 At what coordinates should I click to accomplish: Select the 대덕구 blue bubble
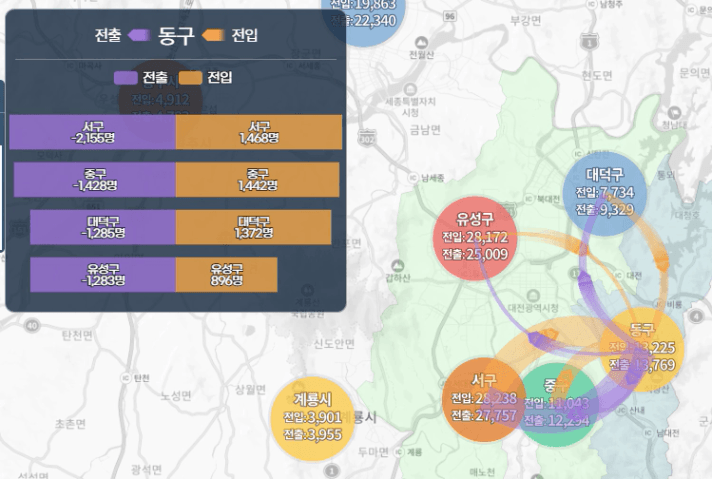click(604, 193)
